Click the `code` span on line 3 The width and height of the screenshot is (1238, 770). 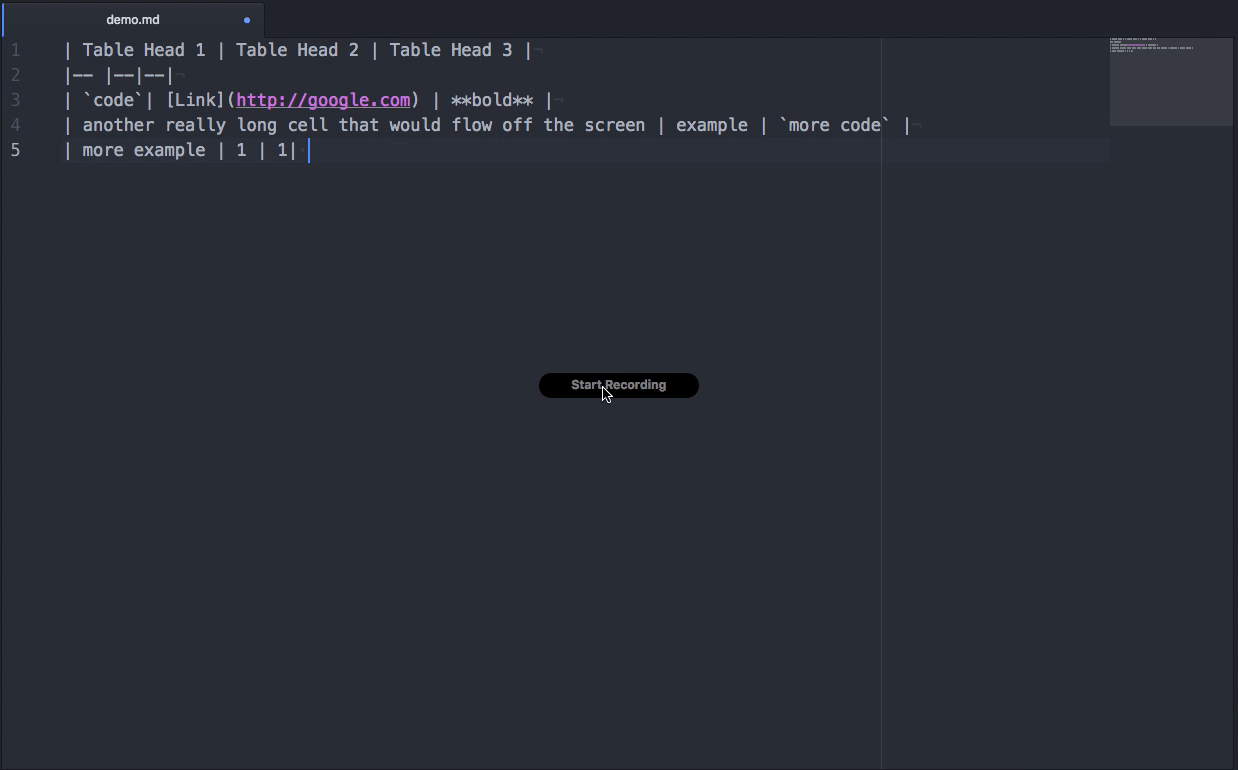(113, 99)
